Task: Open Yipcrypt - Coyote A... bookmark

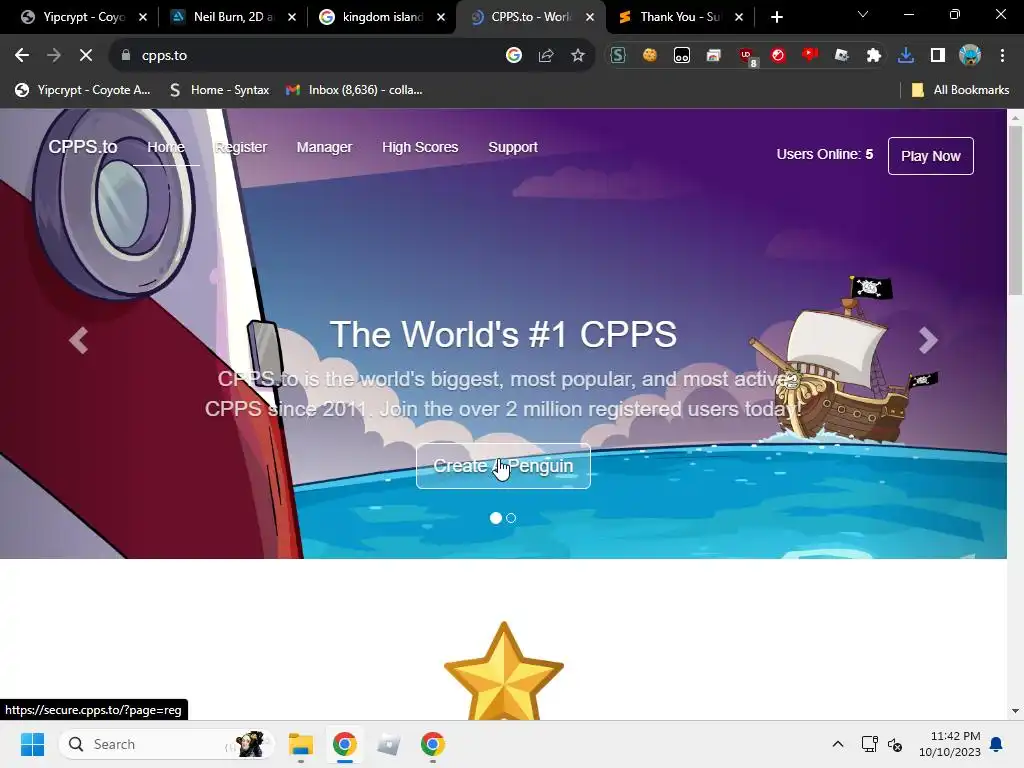Action: 83,90
